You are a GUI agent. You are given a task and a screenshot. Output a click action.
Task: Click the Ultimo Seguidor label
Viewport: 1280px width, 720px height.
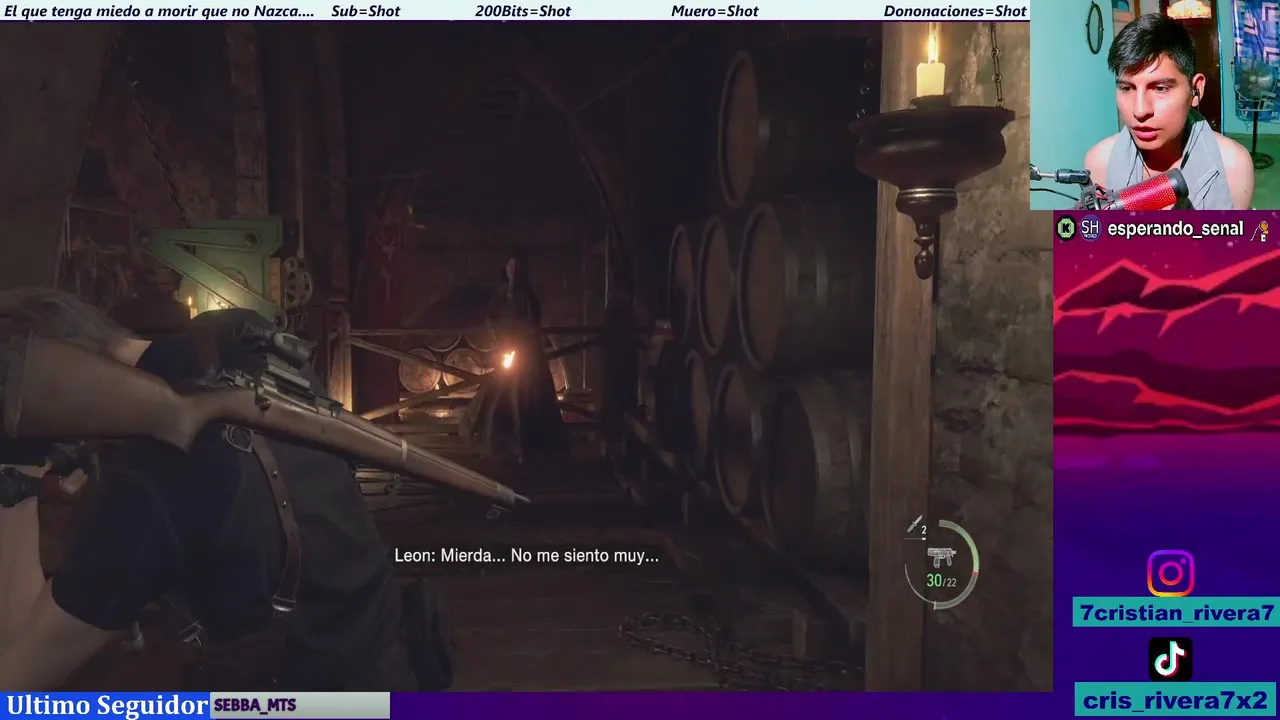tap(107, 706)
